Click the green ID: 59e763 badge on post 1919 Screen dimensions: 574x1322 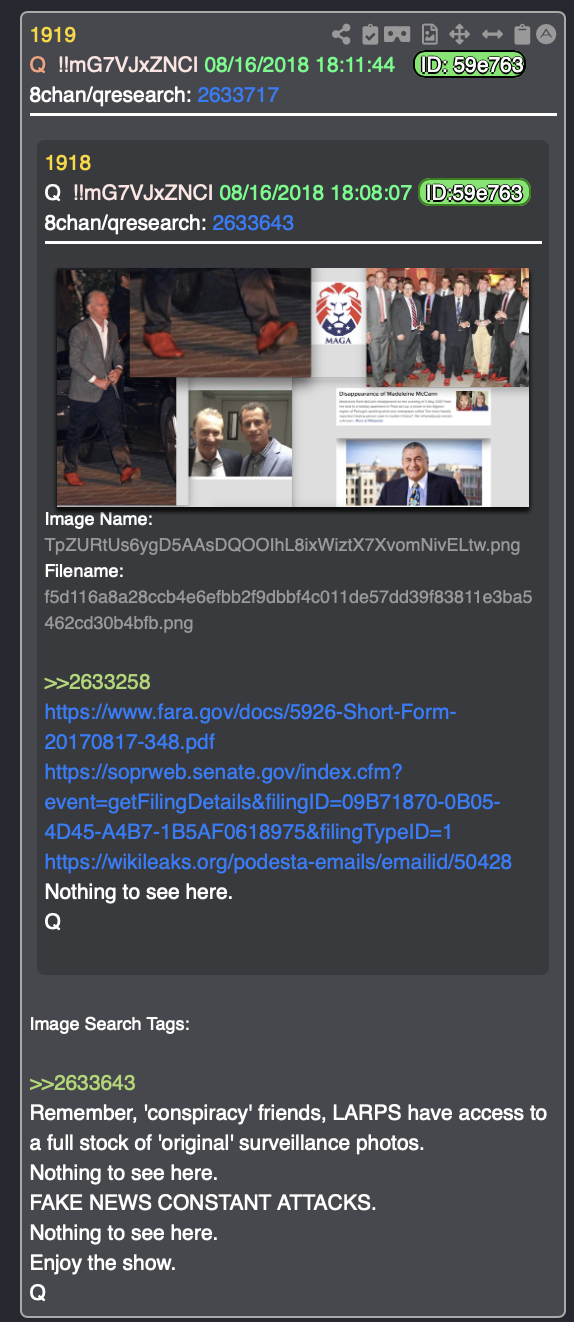pos(469,65)
